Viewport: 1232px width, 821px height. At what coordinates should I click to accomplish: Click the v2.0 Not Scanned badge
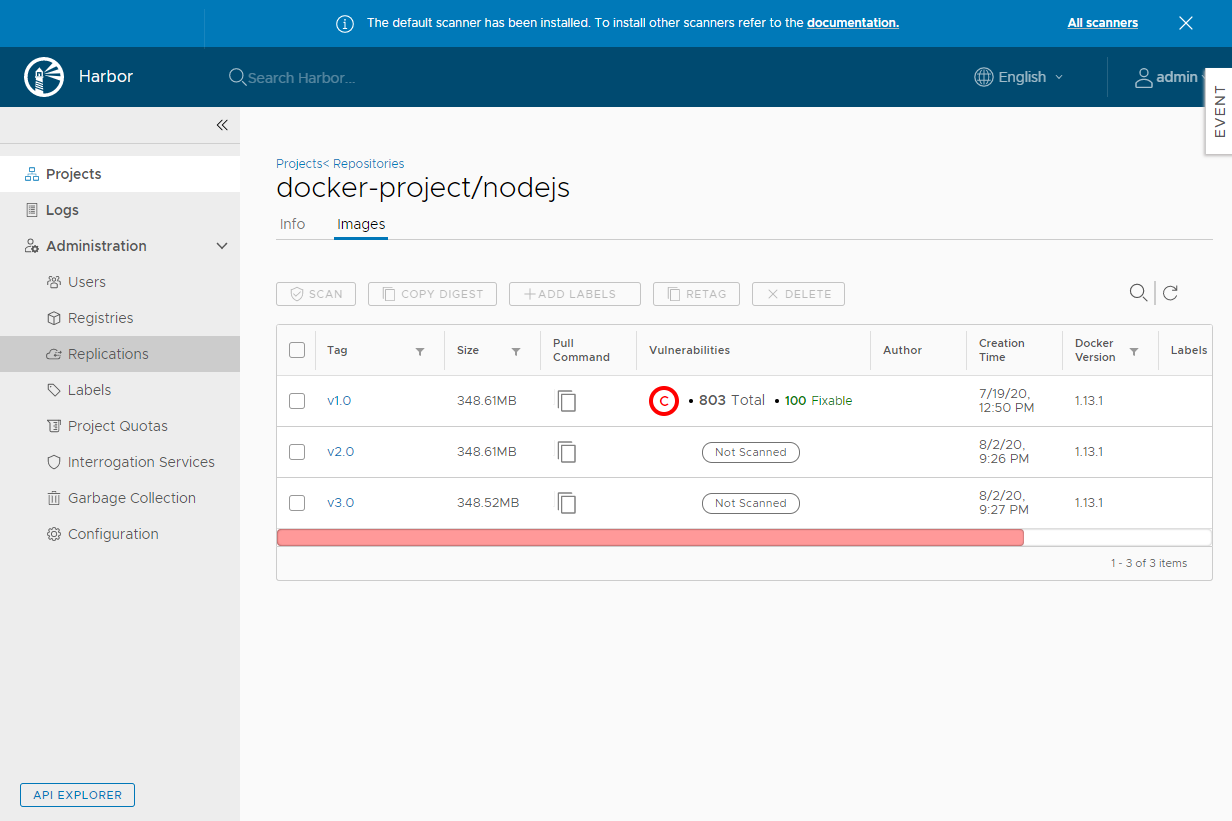751,452
